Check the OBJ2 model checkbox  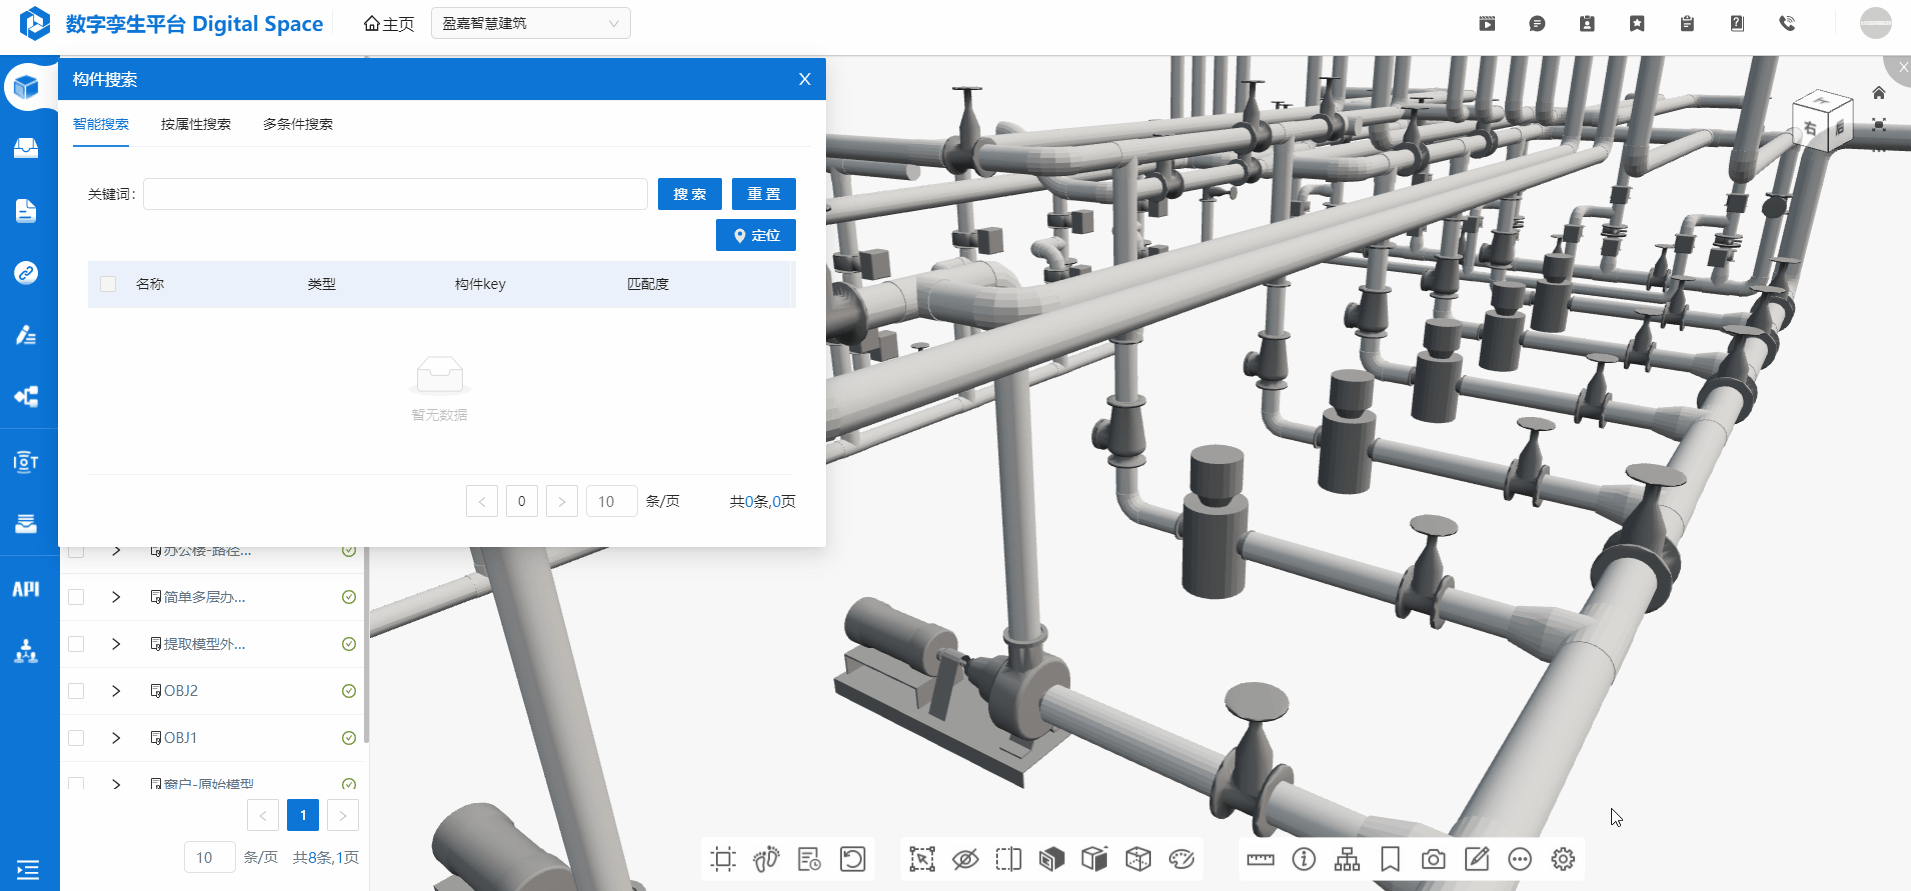[x=76, y=691]
